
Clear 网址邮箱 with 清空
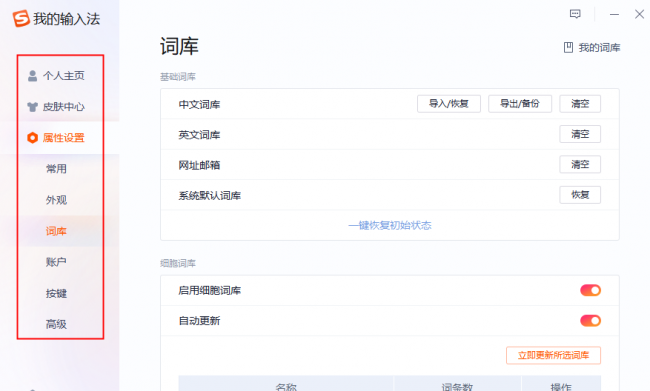580,164
